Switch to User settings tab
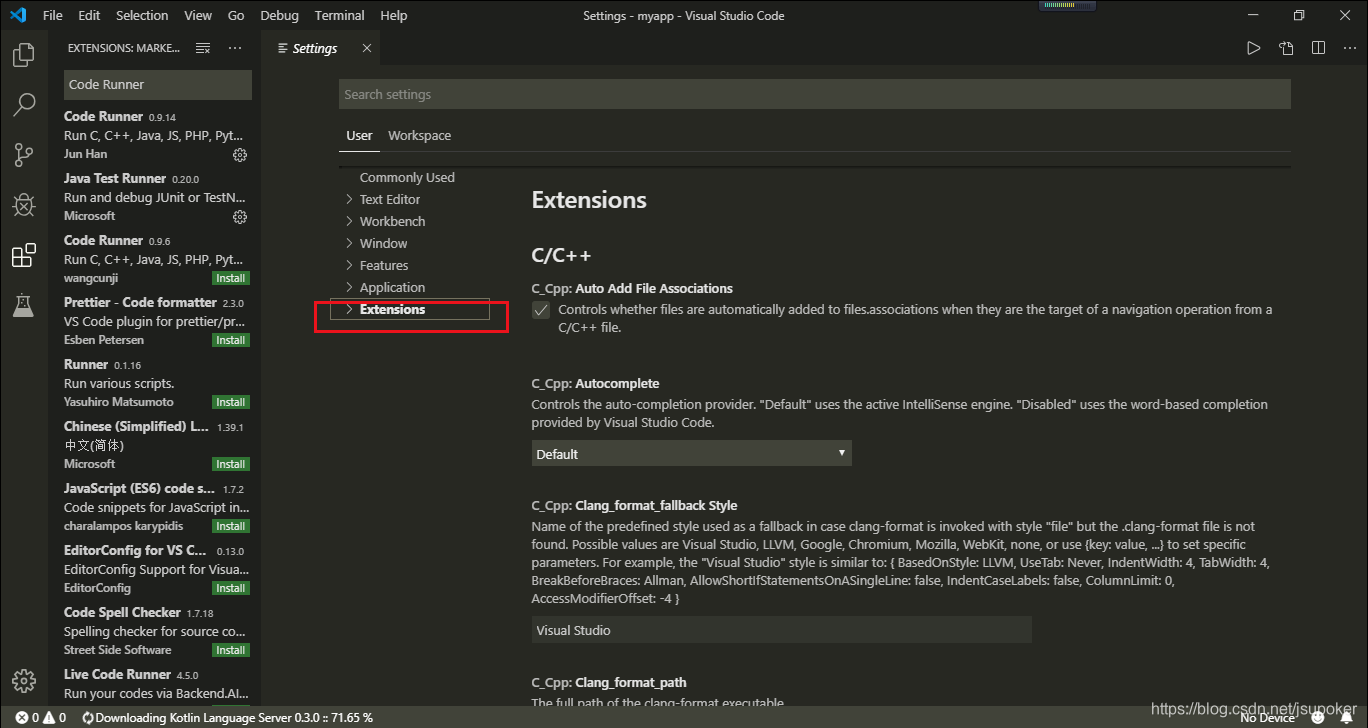This screenshot has width=1368, height=728. point(359,135)
